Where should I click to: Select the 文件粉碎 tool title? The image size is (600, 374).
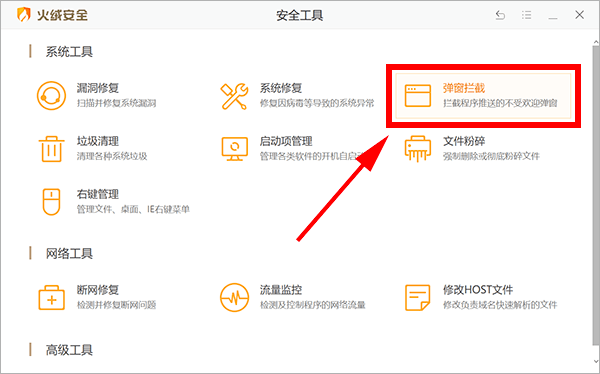click(x=464, y=141)
